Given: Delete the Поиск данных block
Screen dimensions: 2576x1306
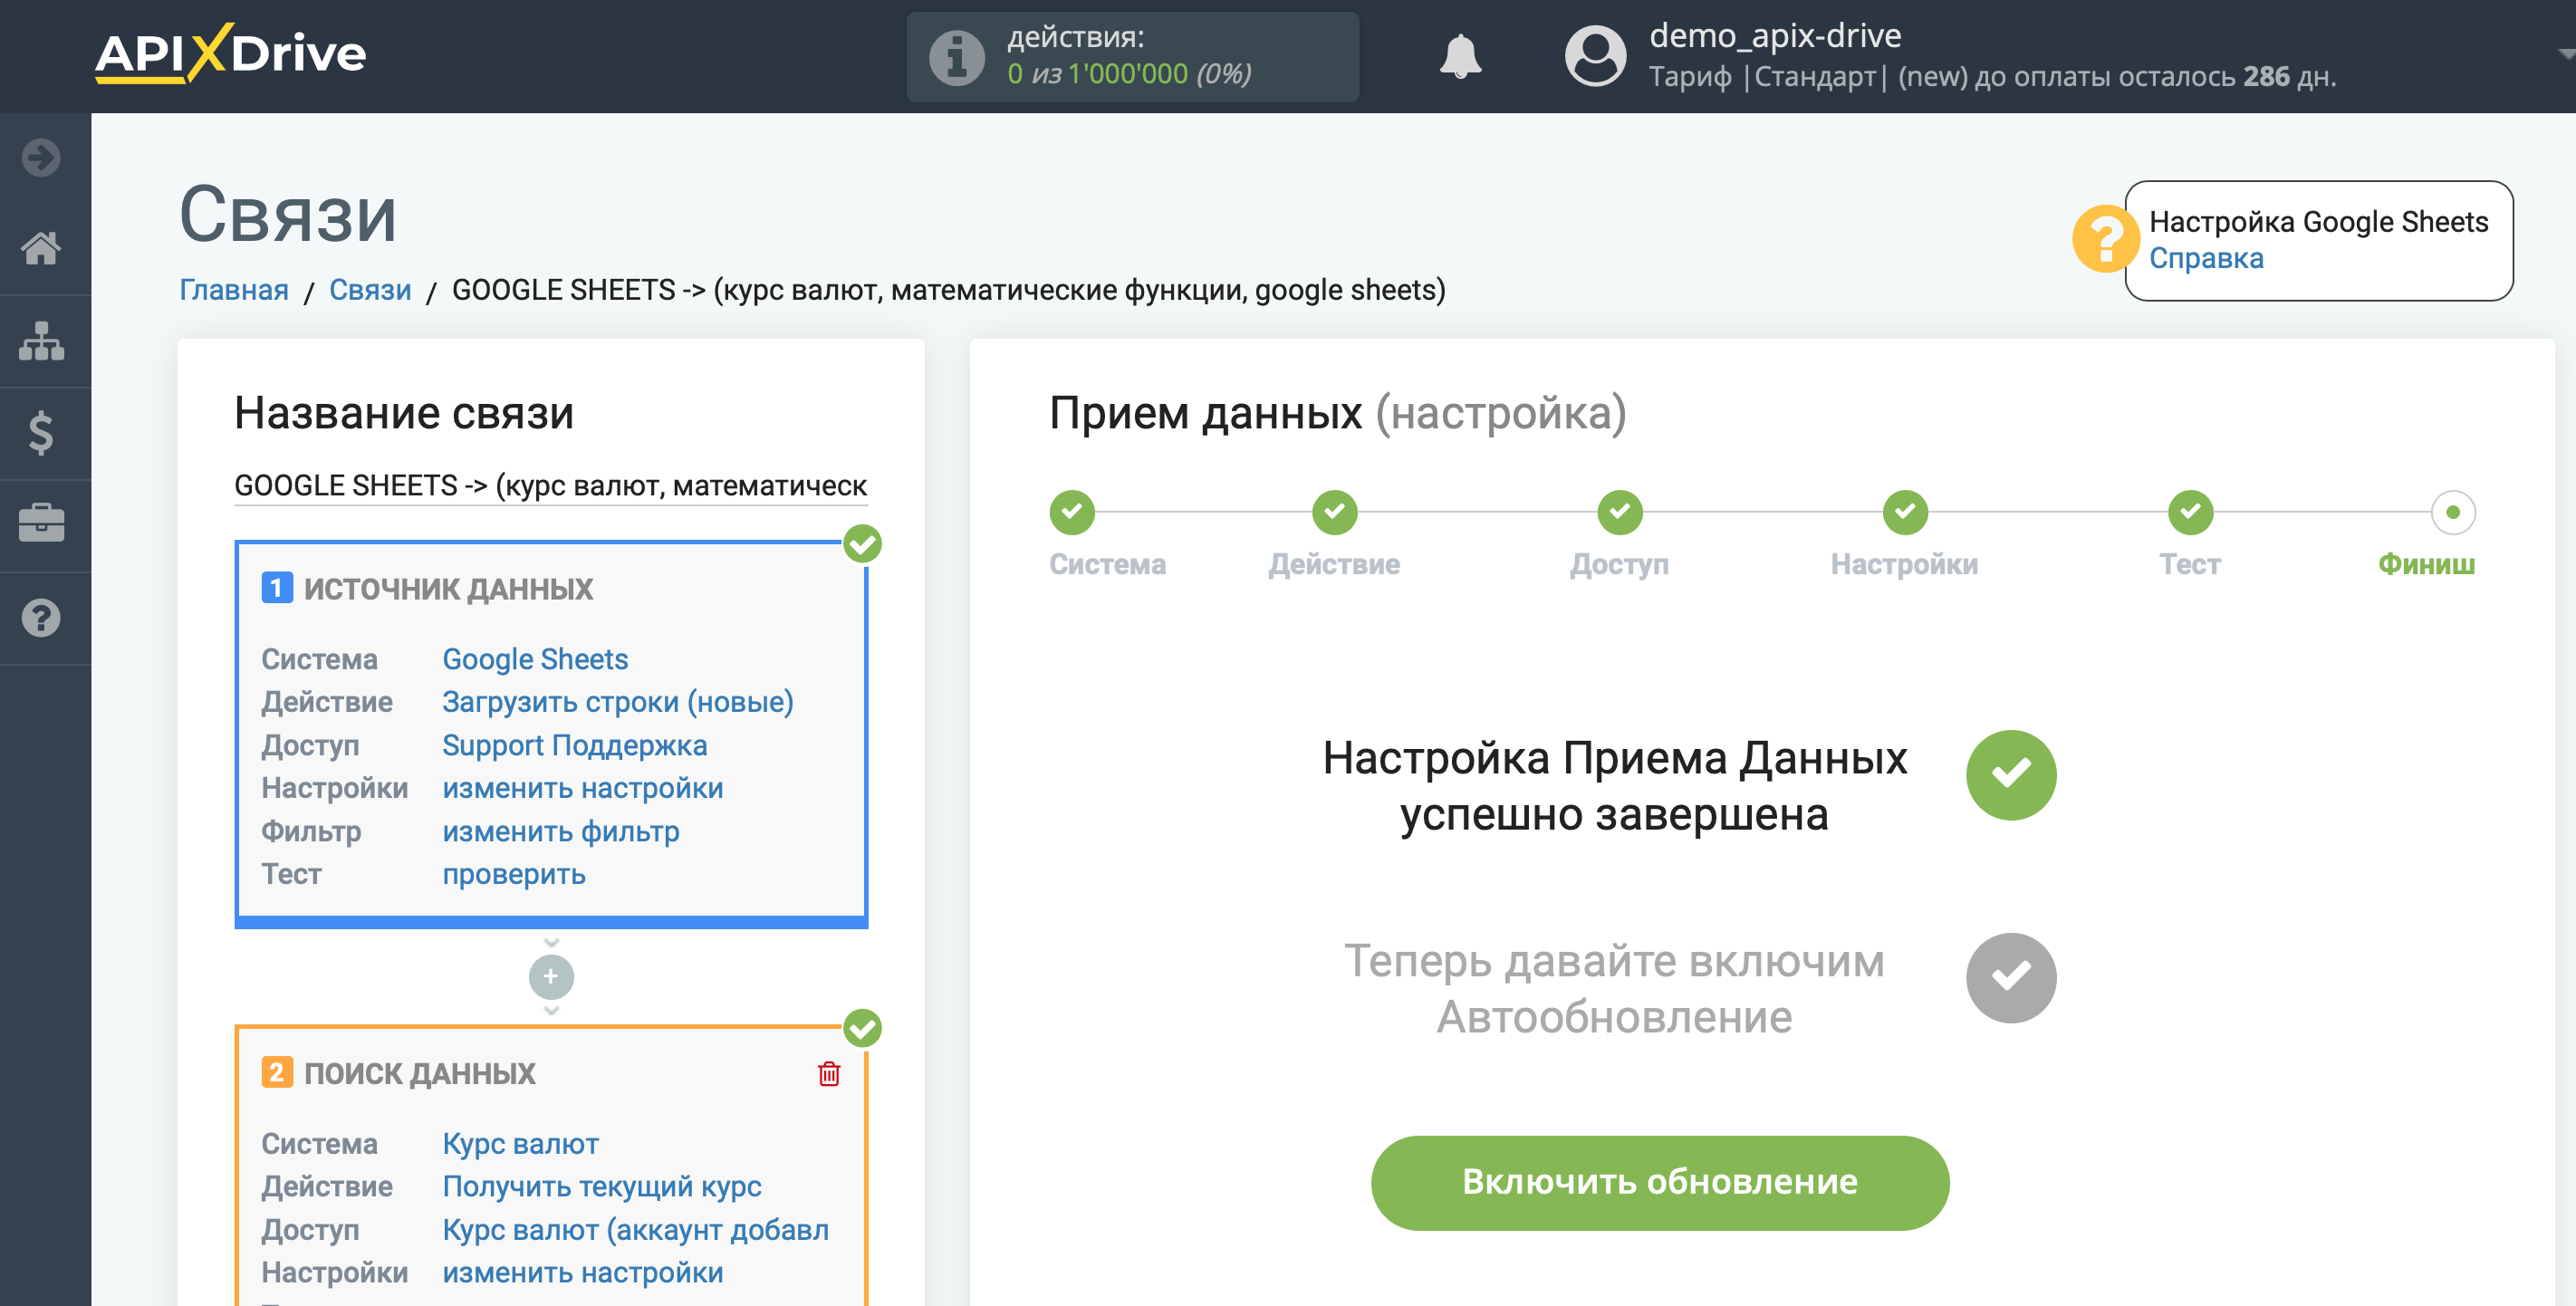Looking at the screenshot, I should 829,1074.
